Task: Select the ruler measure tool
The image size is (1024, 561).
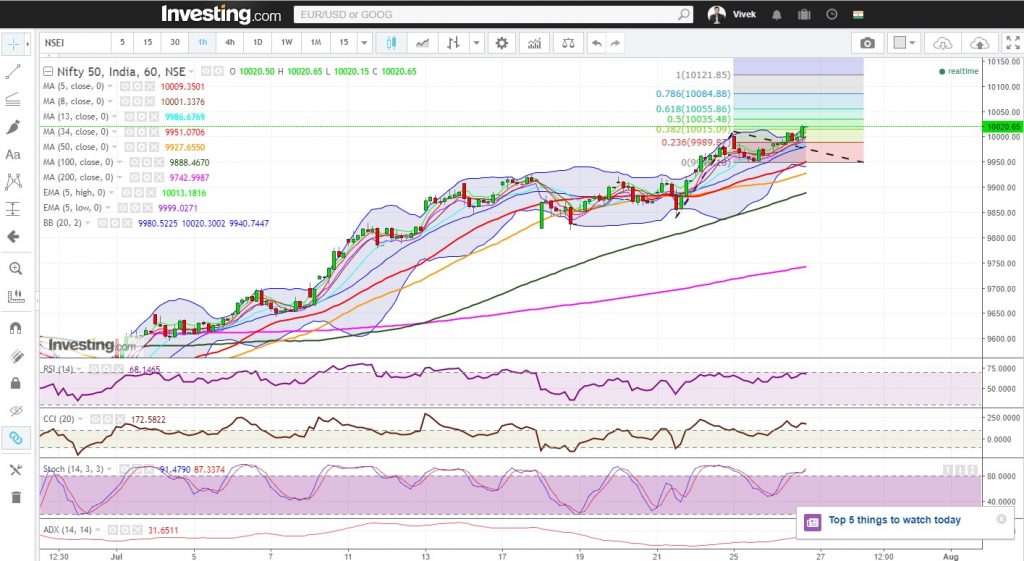Action: coord(15,296)
